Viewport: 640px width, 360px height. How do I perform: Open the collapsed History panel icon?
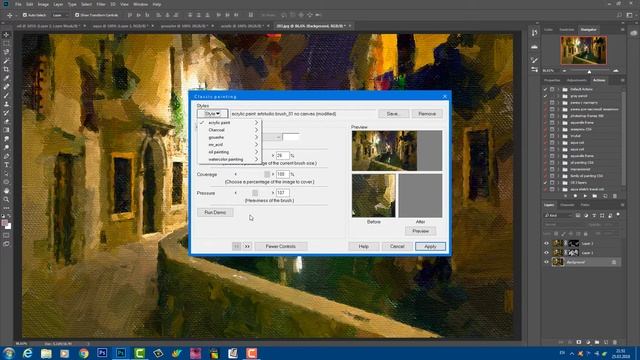[535, 33]
